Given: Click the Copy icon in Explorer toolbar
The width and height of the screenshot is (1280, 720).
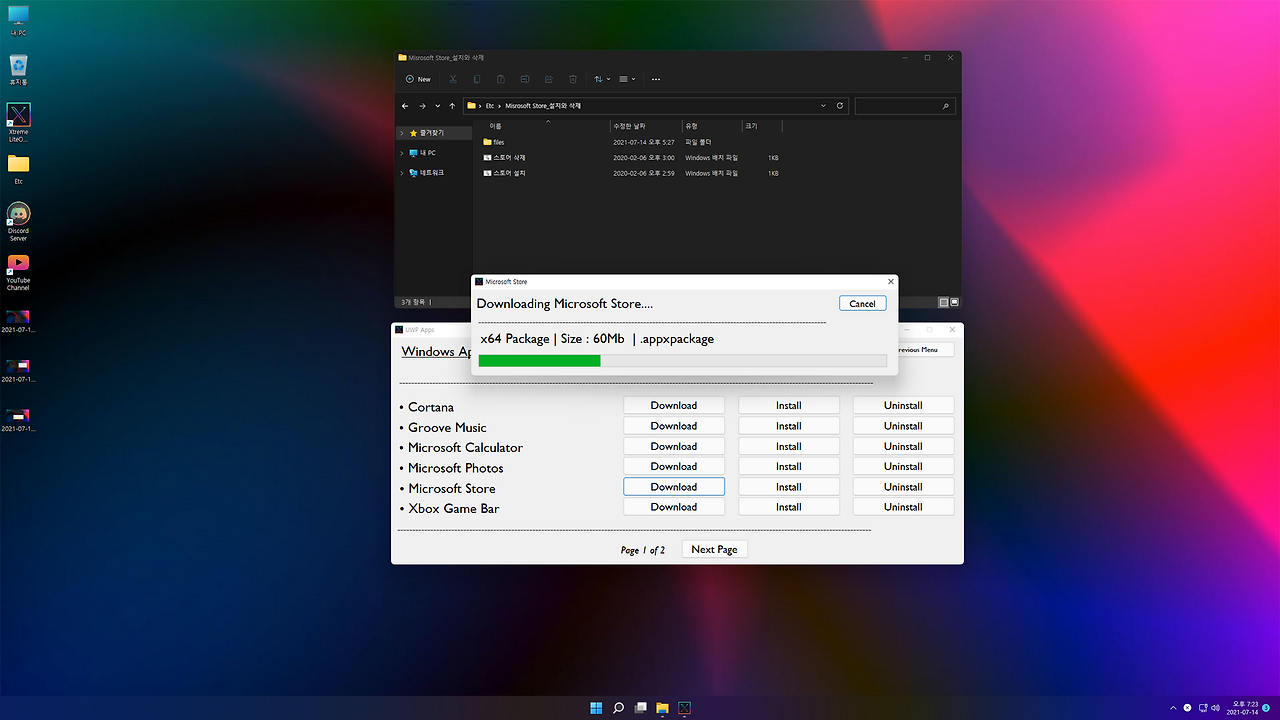Looking at the screenshot, I should 477,79.
